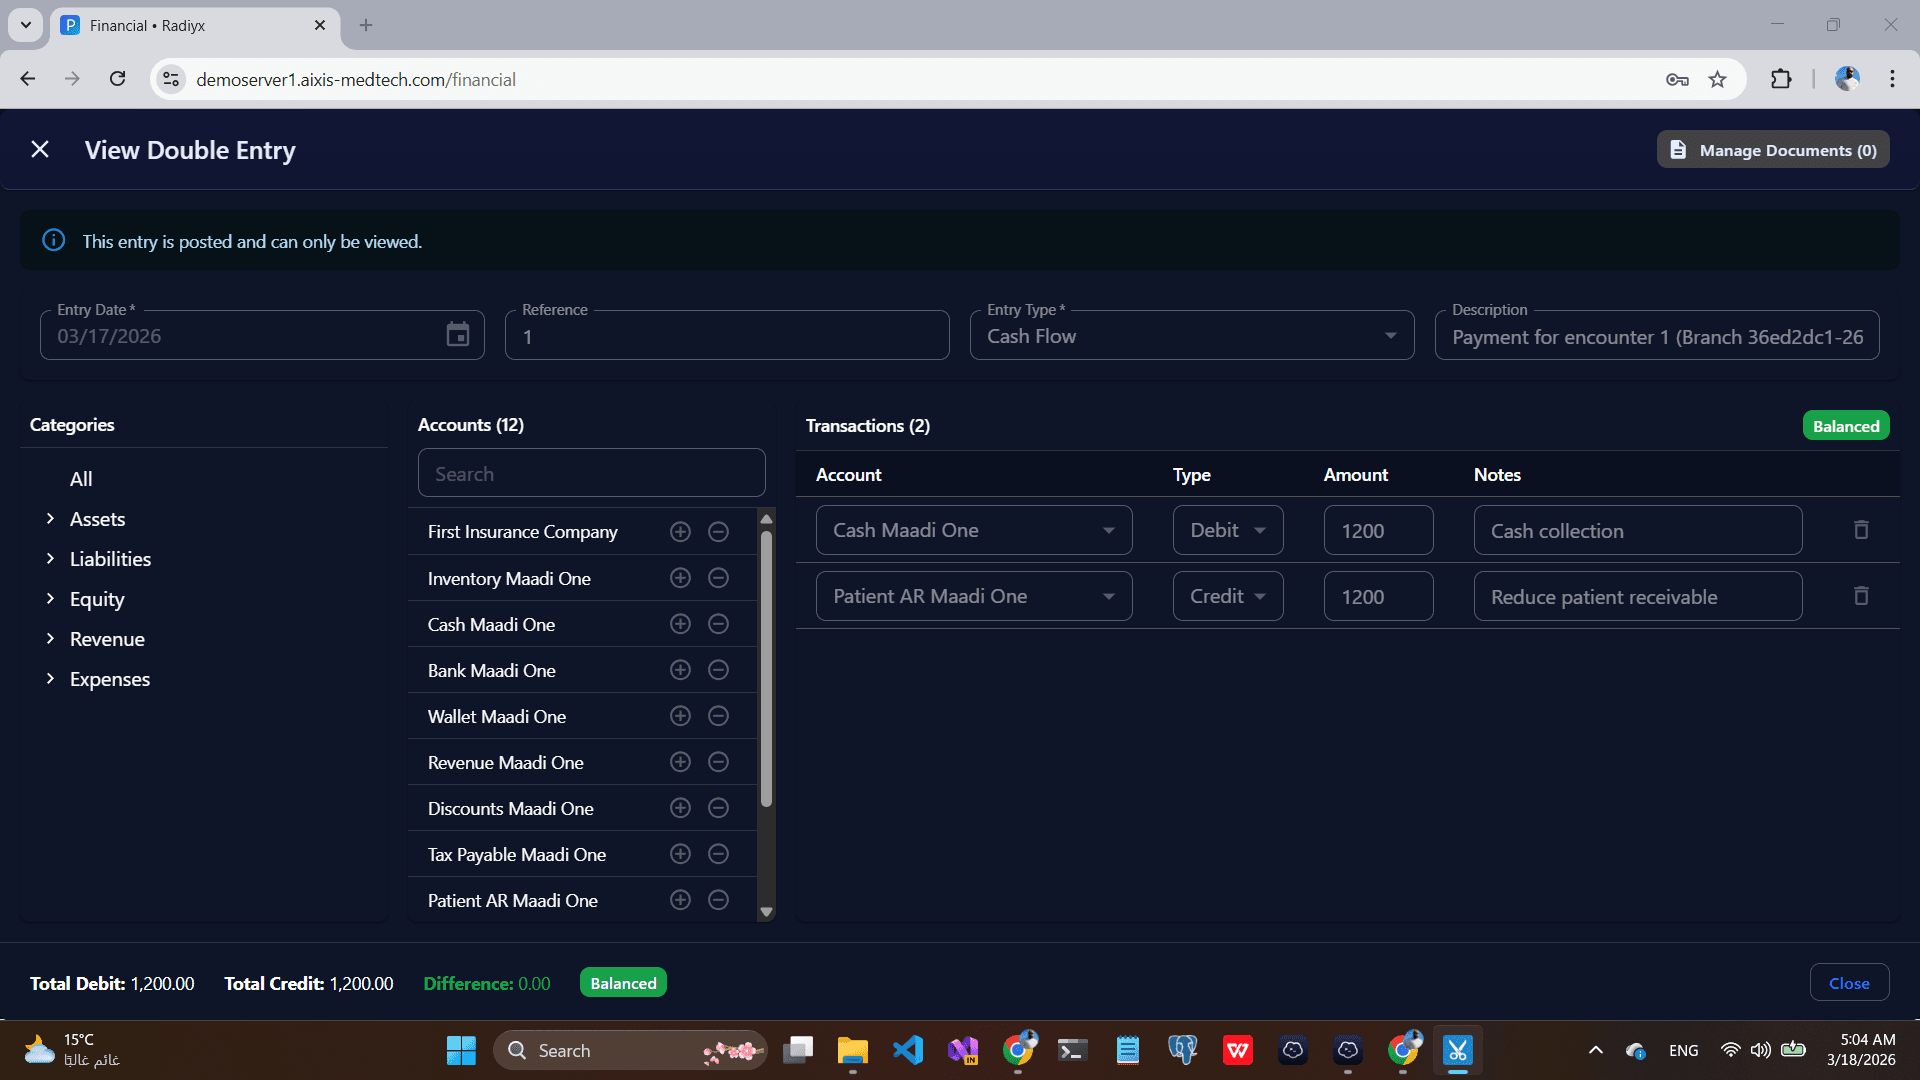Add credit for Wallet Maadi One
The image size is (1920, 1080).
pyautogui.click(x=718, y=716)
